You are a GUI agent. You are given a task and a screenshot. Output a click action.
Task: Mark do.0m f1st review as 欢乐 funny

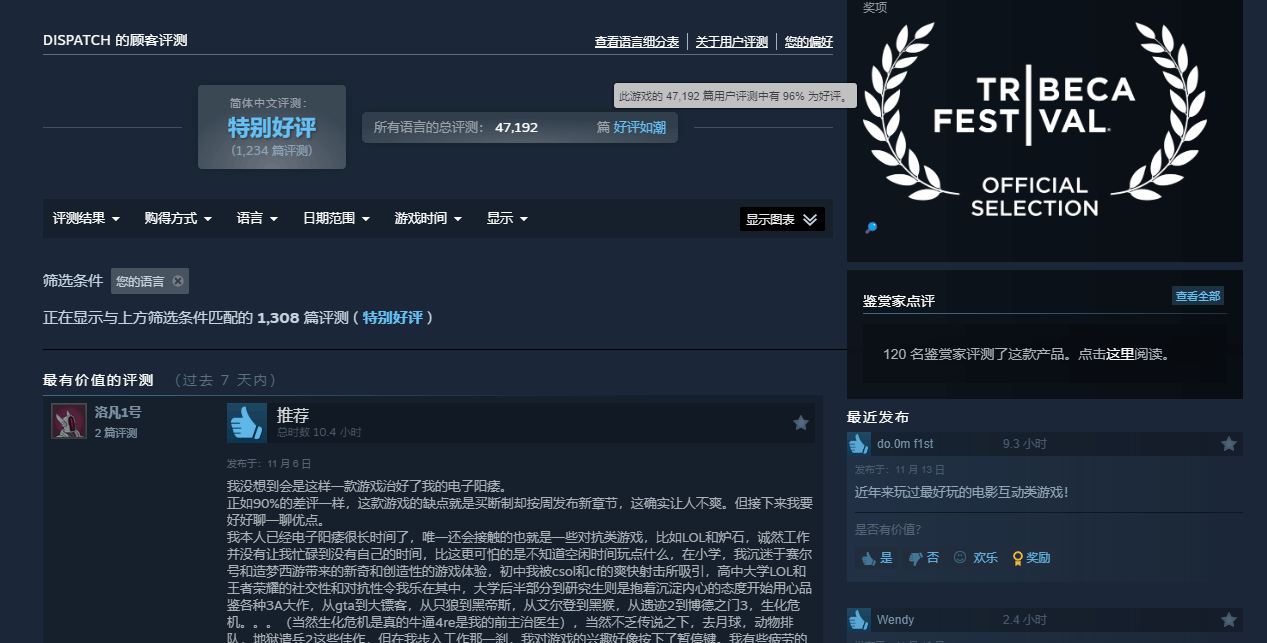tap(975, 558)
